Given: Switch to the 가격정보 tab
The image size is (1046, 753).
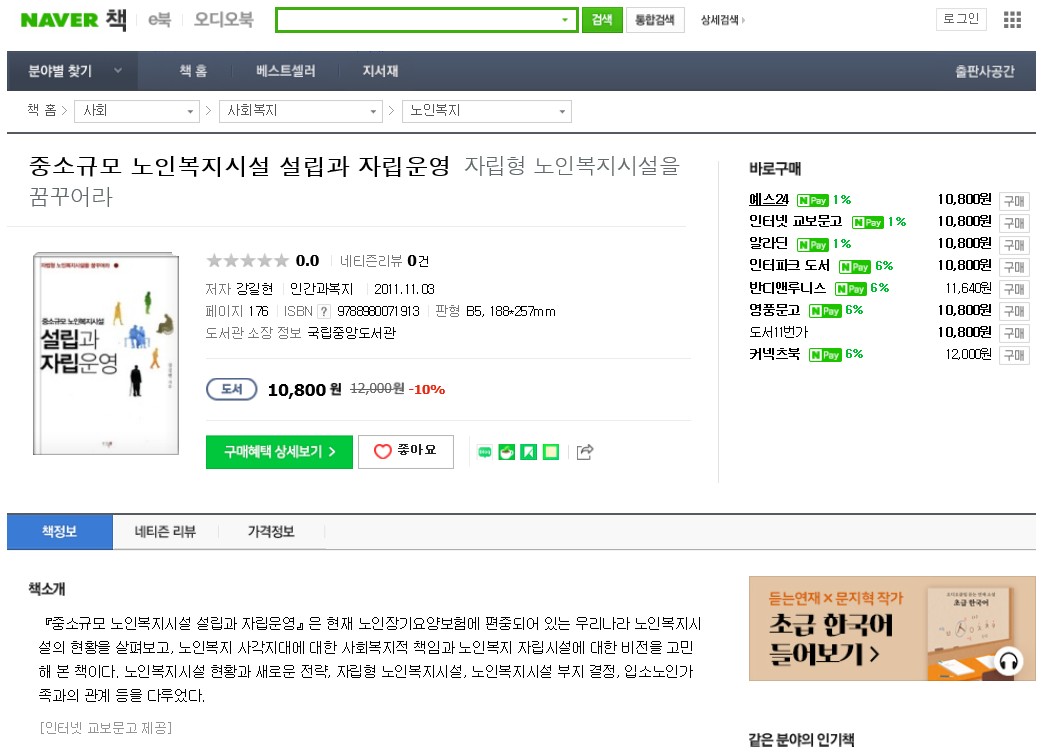Looking at the screenshot, I should pyautogui.click(x=271, y=532).
